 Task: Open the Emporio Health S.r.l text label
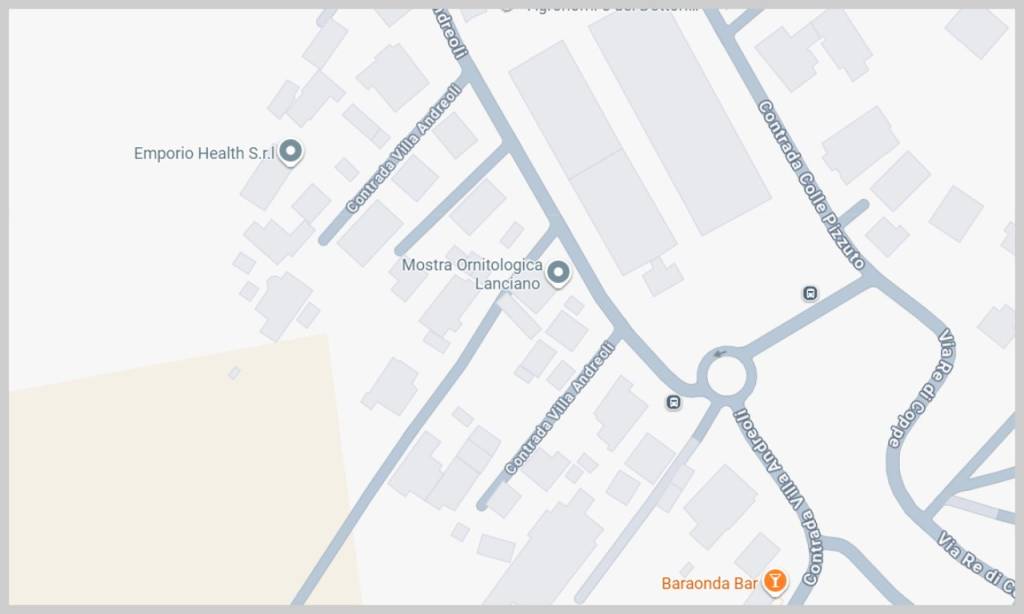(204, 154)
